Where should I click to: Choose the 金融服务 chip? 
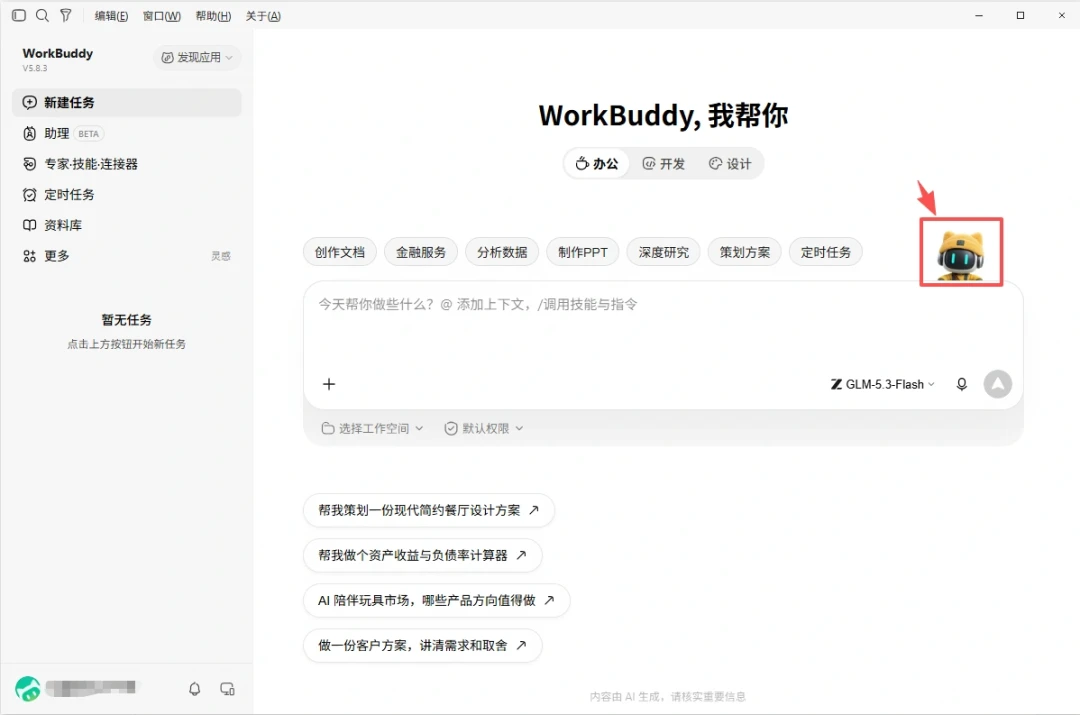[421, 253]
